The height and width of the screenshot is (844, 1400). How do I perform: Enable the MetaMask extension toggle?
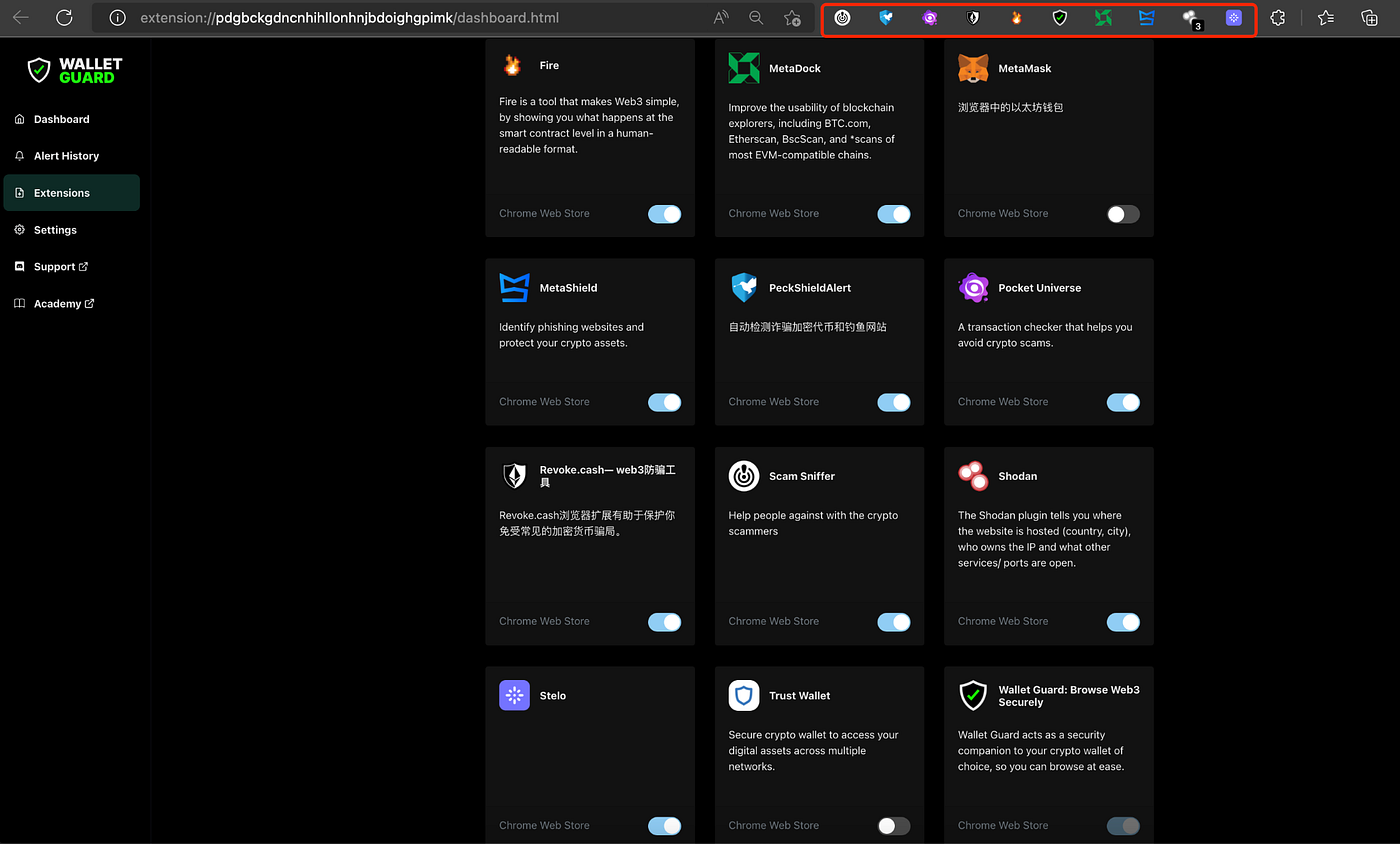tap(1123, 214)
